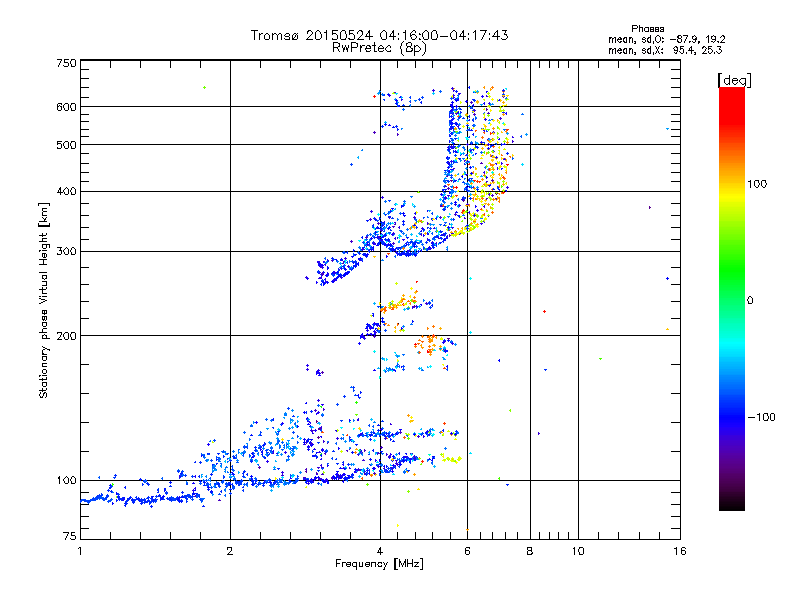The width and height of the screenshot is (800, 600).
Task: Click the 'mean, sd,O: -87.9, 19.2' text
Action: click(666, 39)
